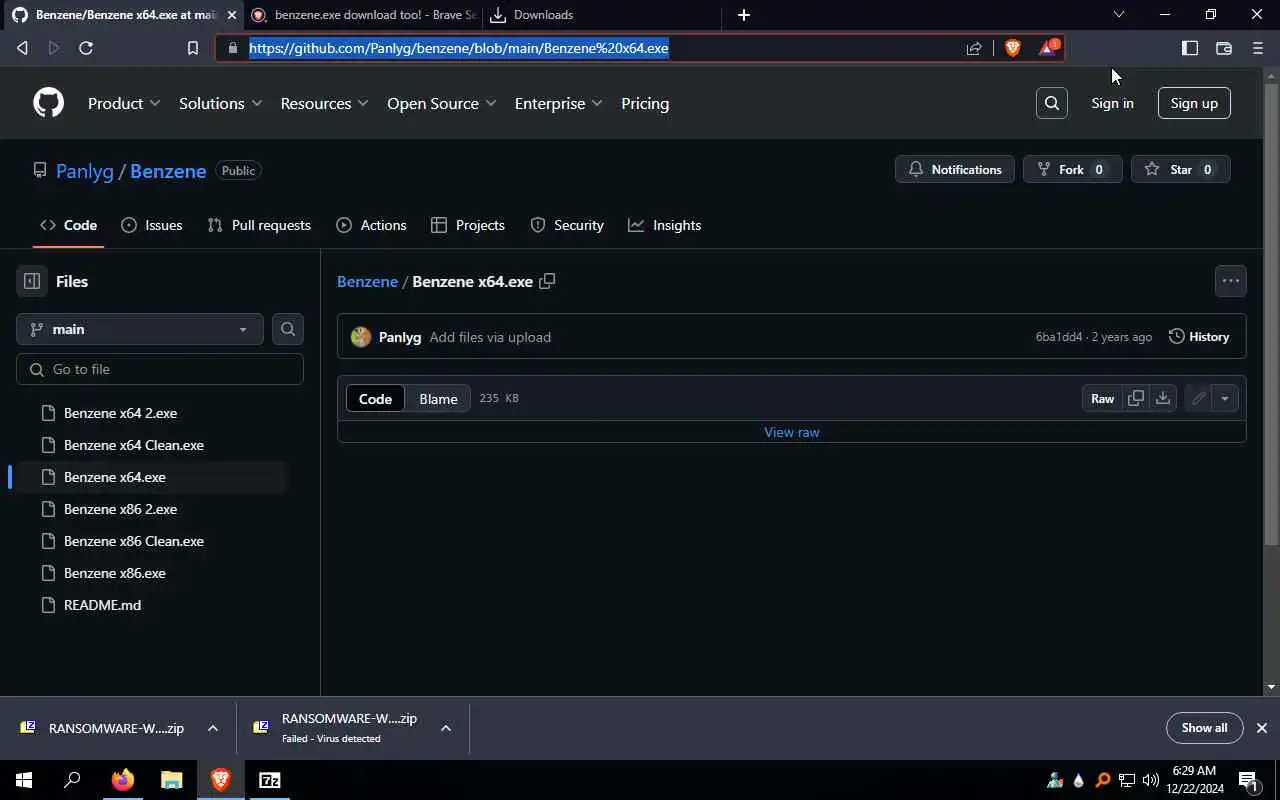The image size is (1280, 800).
Task: Click Panlyg avatar in commit row
Action: 361,337
